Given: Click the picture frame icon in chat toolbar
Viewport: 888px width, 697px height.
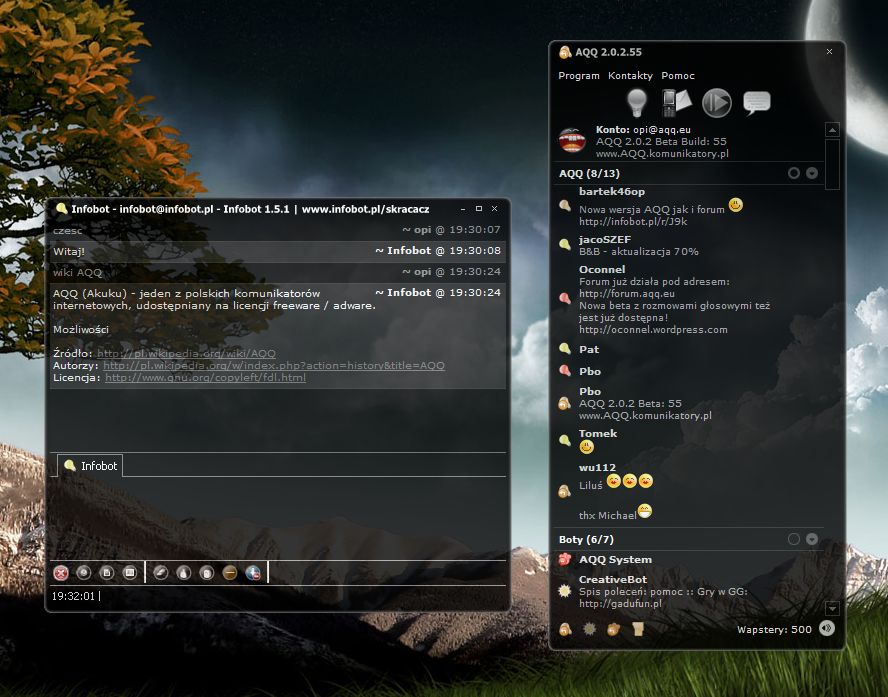Looking at the screenshot, I should (x=130, y=573).
